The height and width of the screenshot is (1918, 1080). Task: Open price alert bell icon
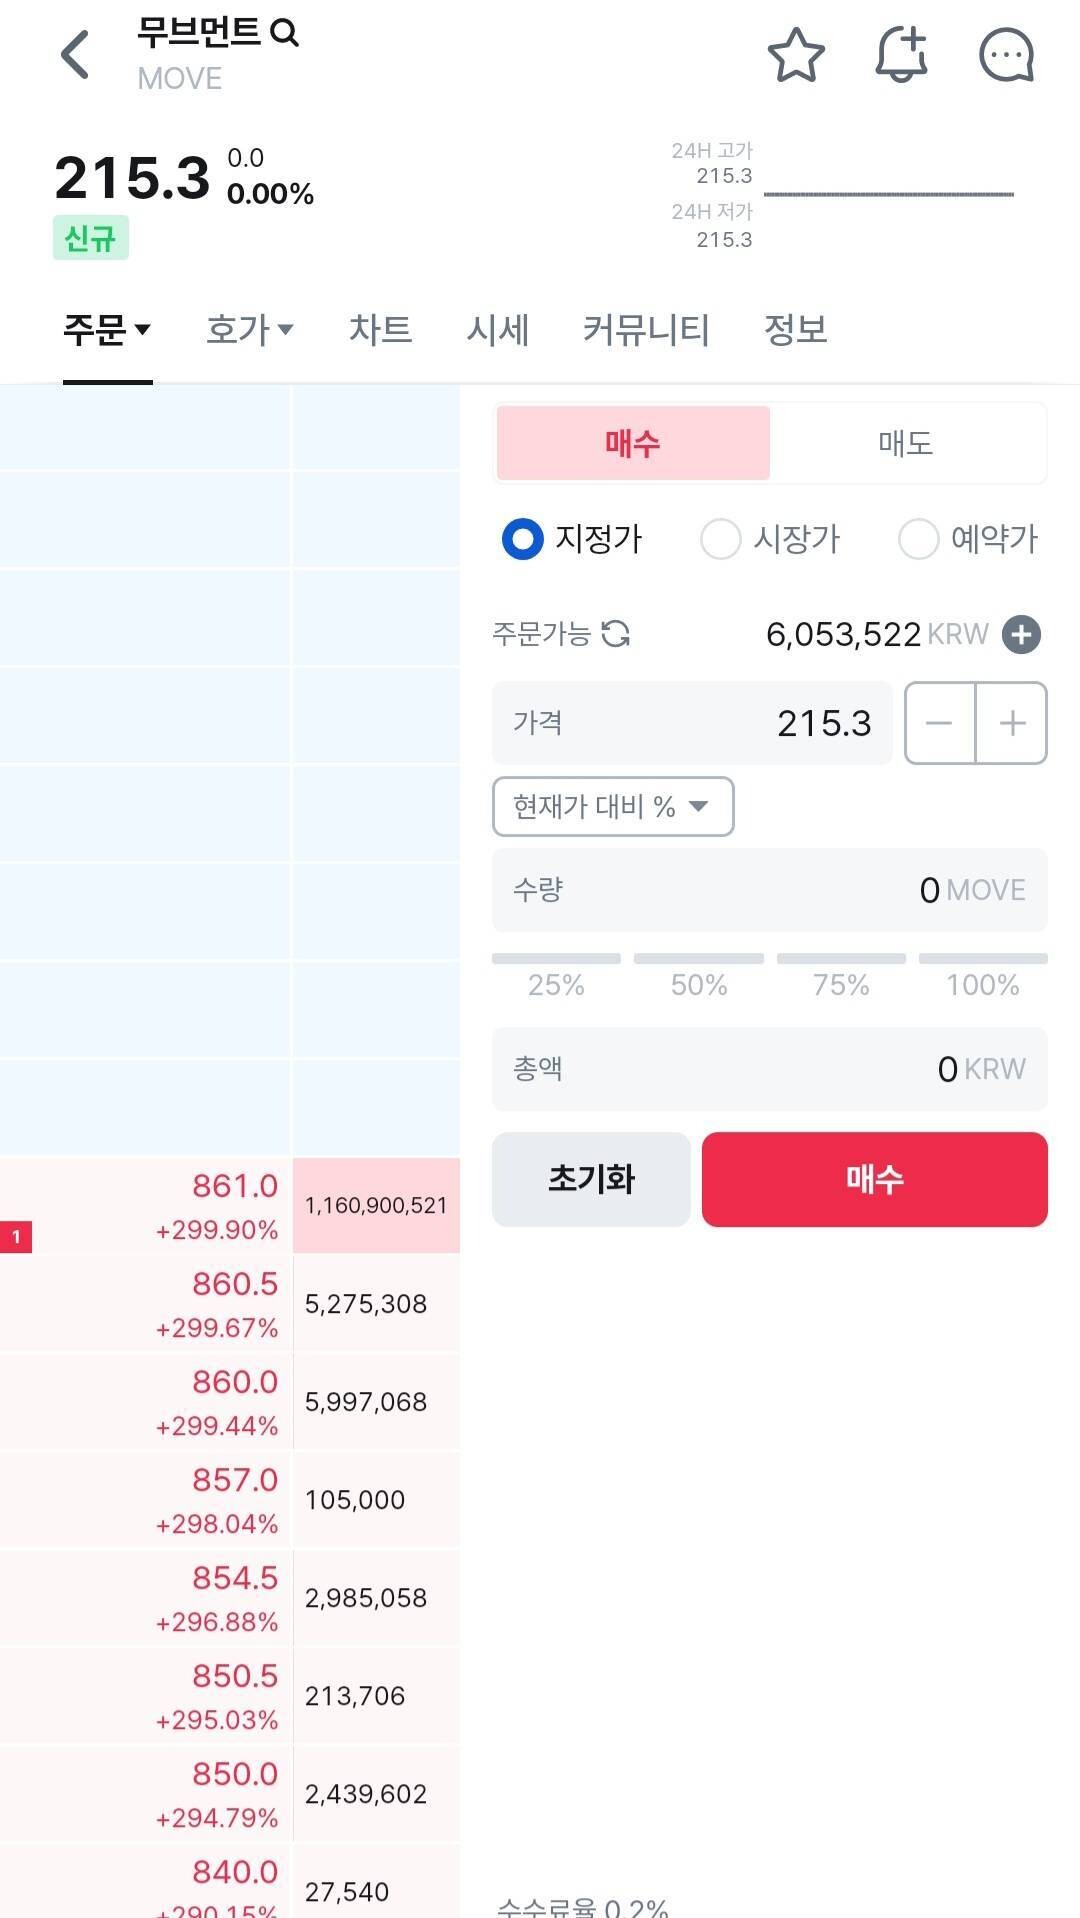(x=899, y=57)
